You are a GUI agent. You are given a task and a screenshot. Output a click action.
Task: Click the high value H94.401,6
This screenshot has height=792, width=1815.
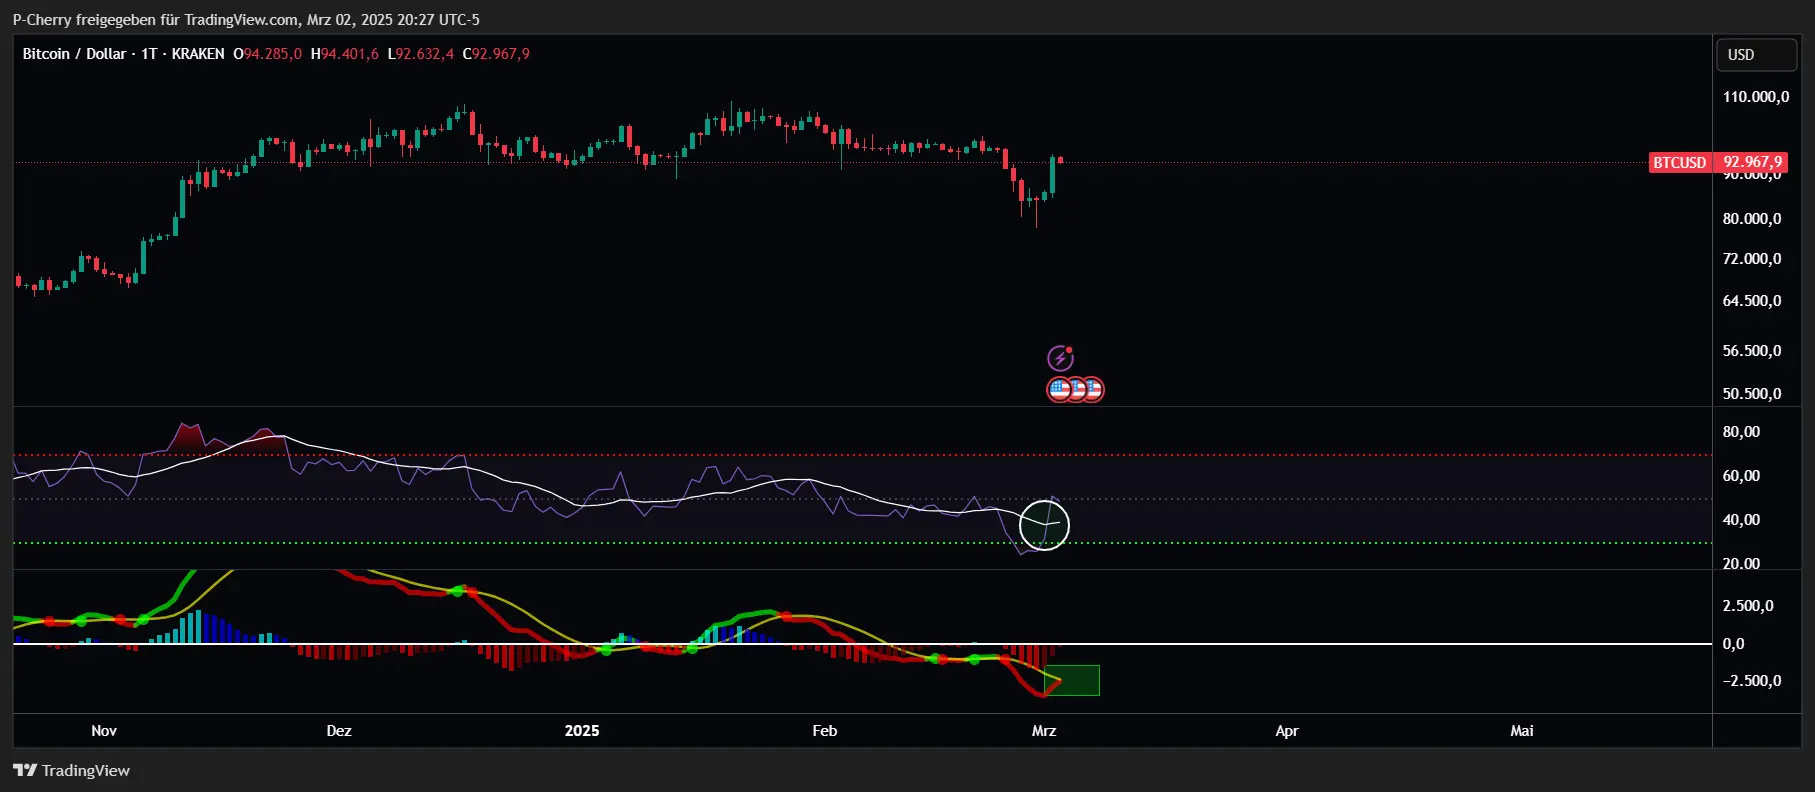pos(344,54)
